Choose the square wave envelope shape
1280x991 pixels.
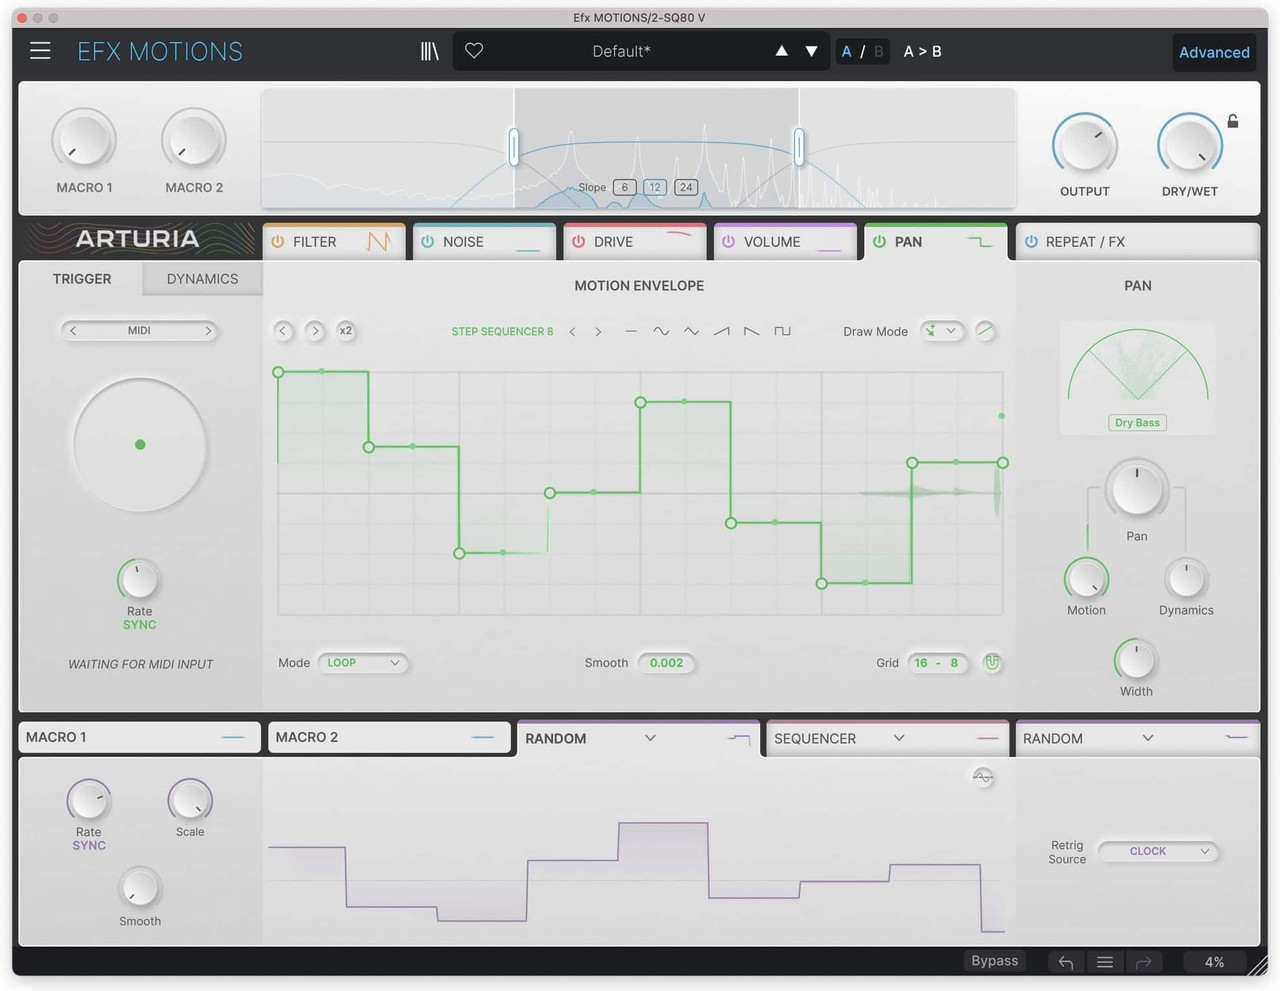[782, 331]
